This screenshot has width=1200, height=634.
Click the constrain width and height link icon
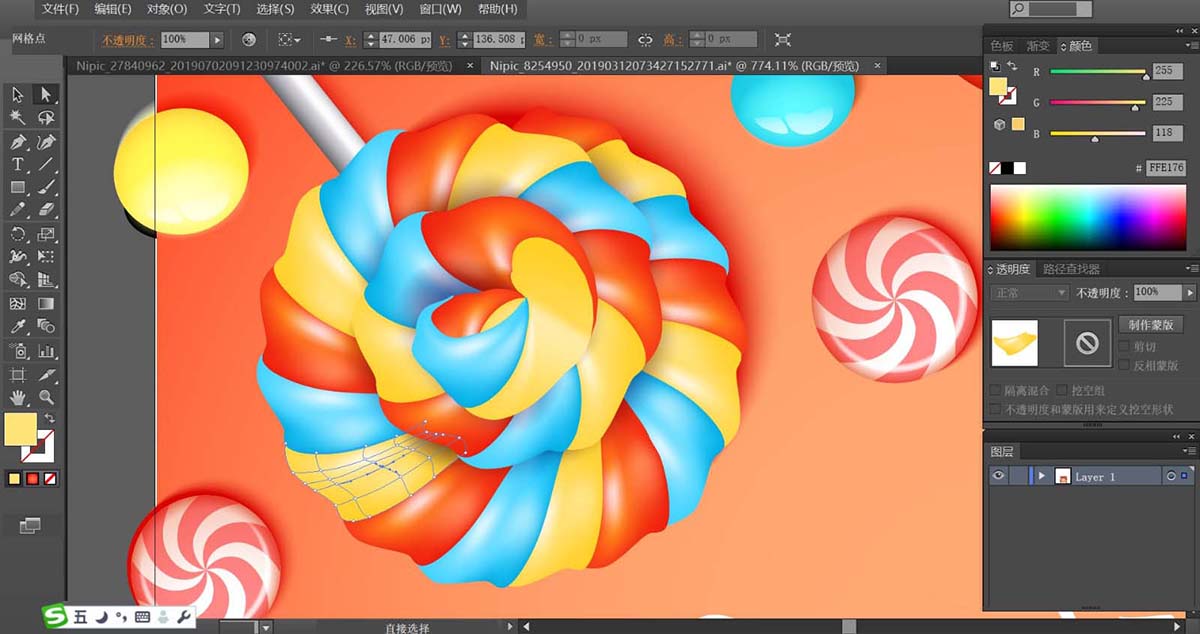(x=645, y=39)
